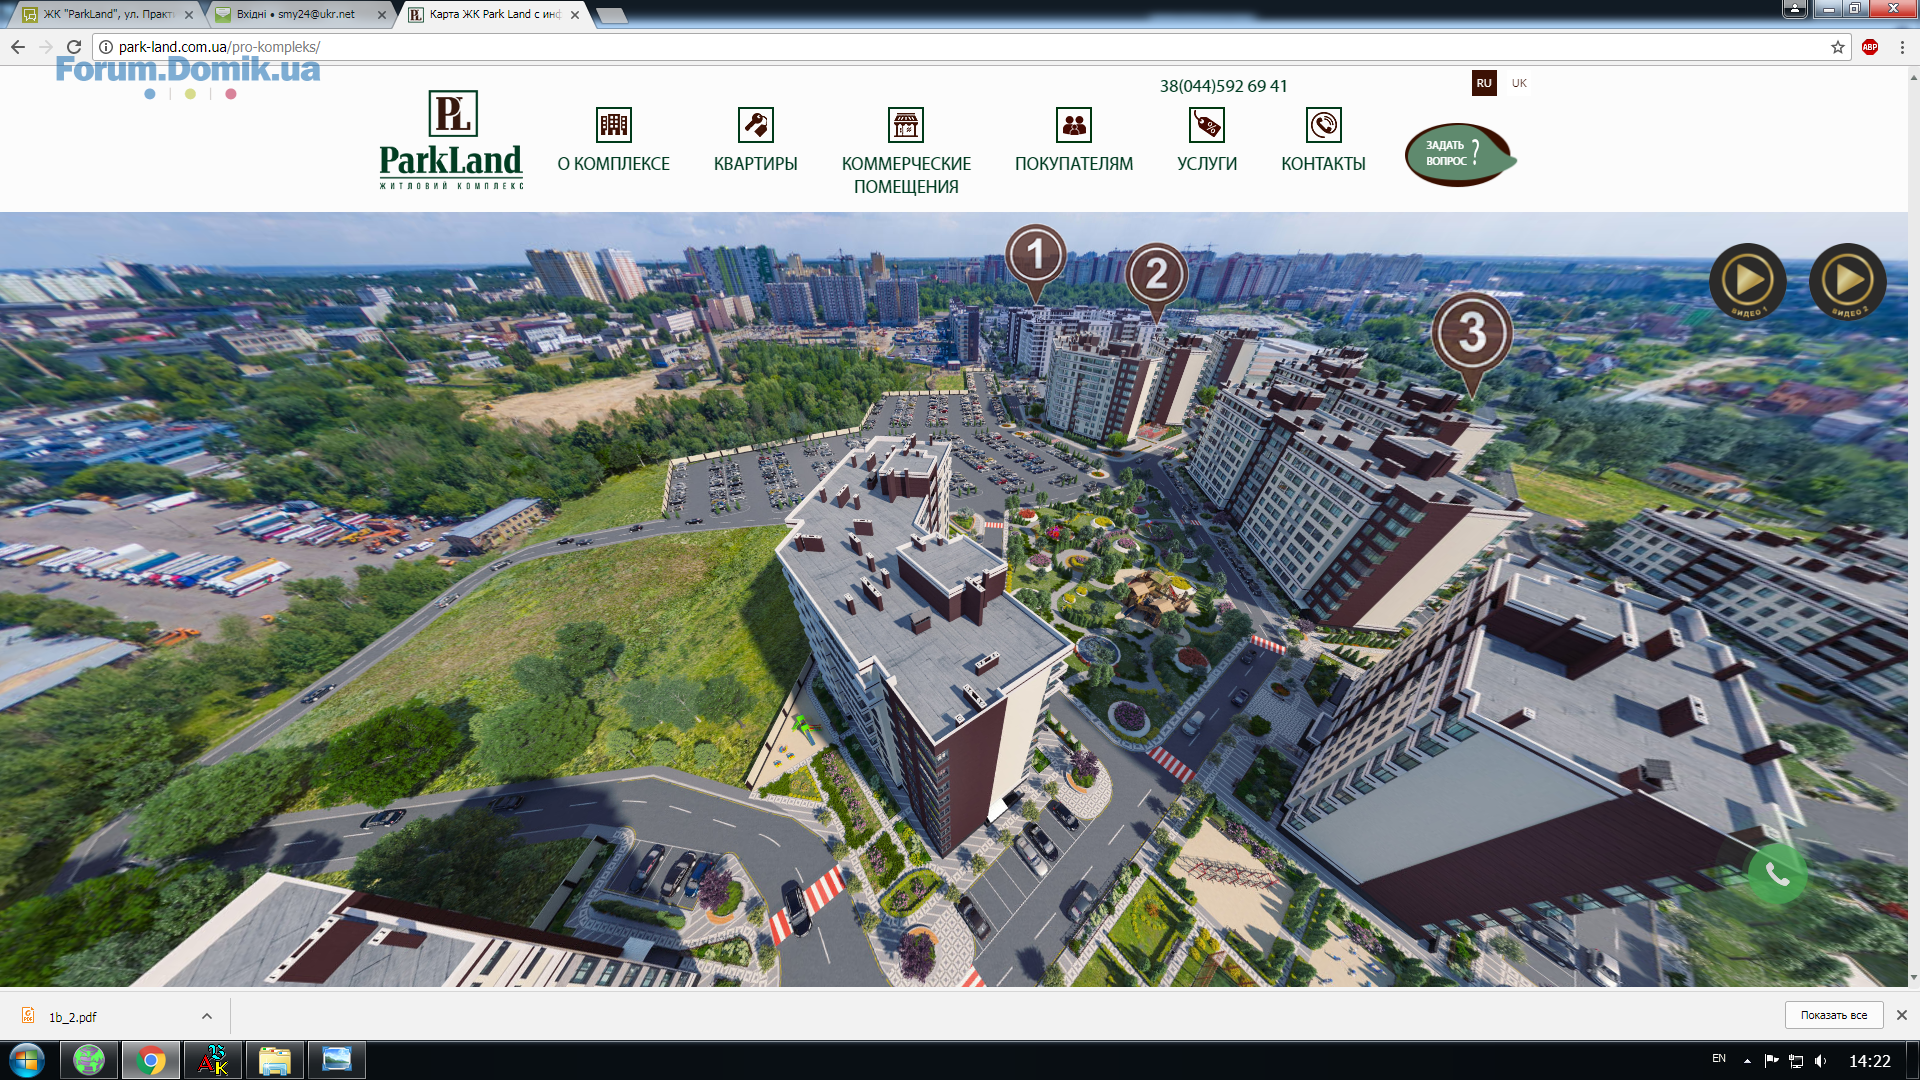Viewport: 1924px width, 1080px height.
Task: Open О КОМПЛЕКСЕ menu item
Action: pyautogui.click(x=614, y=164)
